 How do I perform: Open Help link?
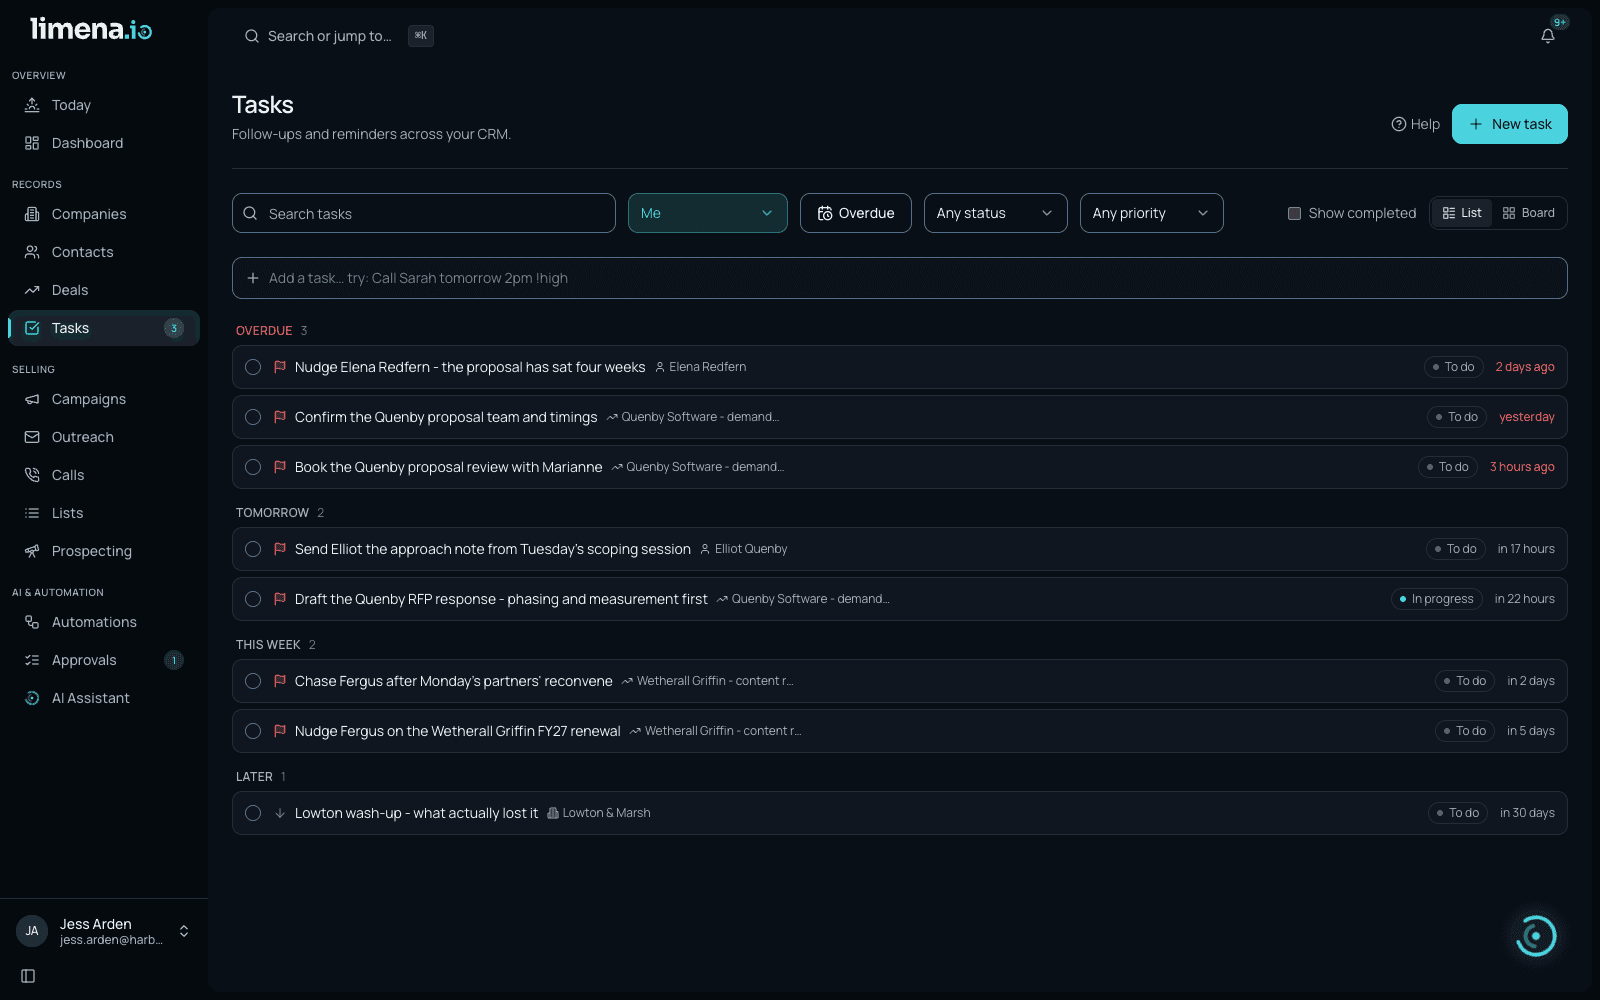1416,124
